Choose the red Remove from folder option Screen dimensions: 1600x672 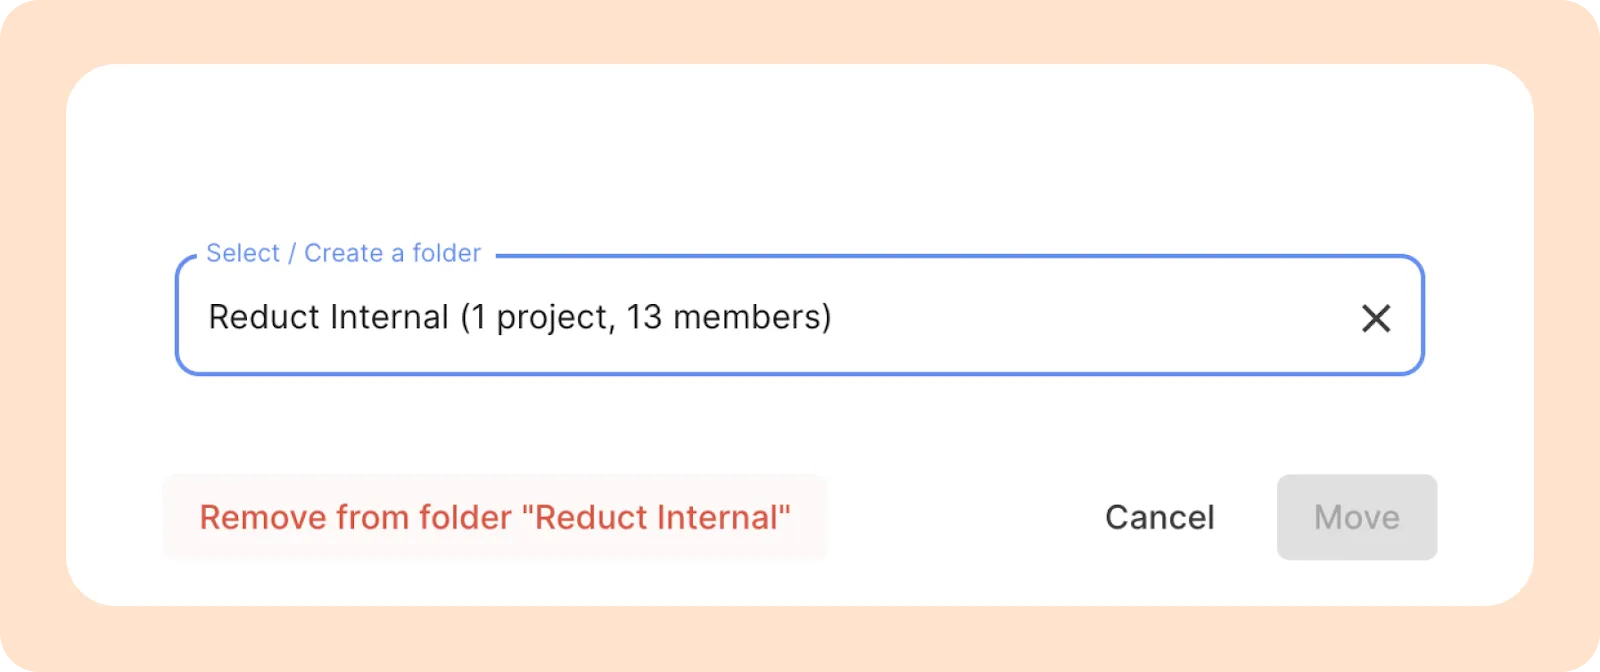pyautogui.click(x=495, y=517)
